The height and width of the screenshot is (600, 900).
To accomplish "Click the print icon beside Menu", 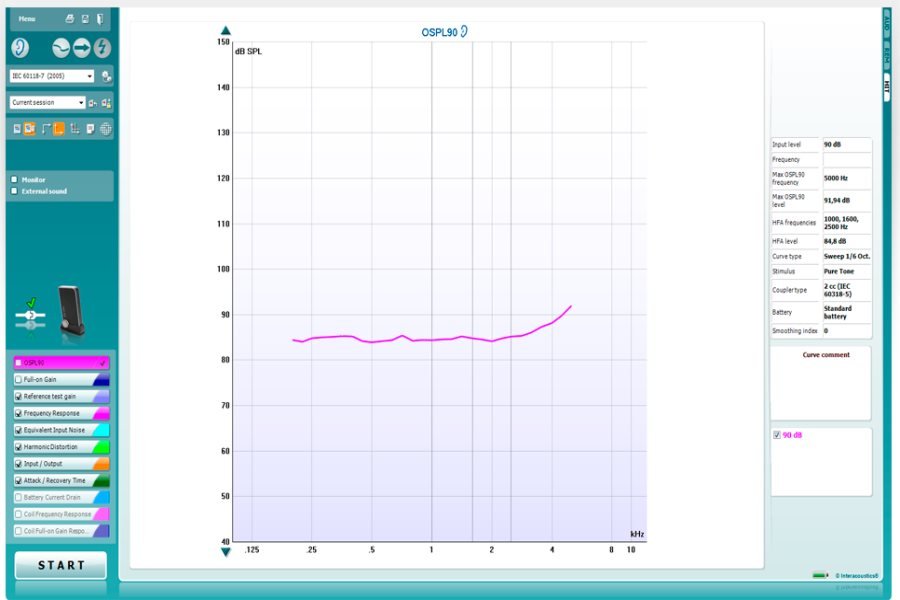I will pos(69,19).
